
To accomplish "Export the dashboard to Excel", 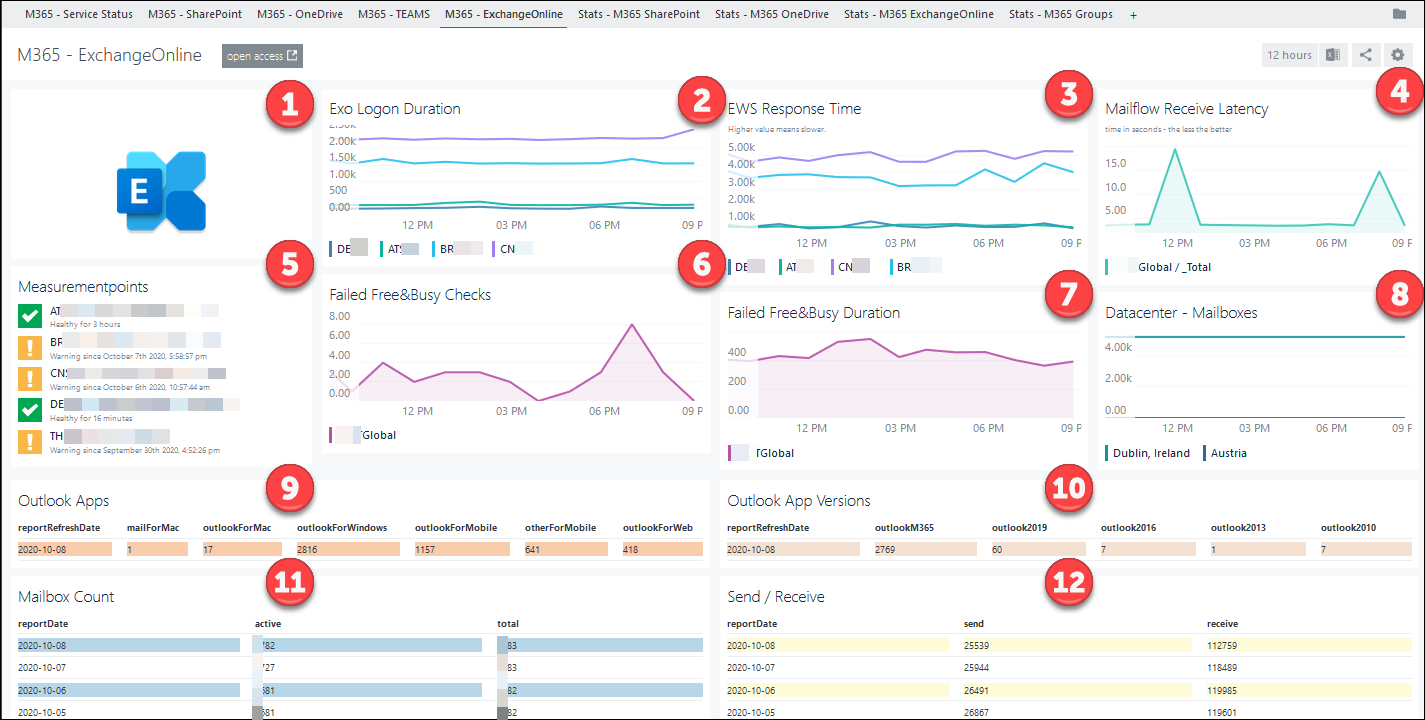I will [1332, 55].
